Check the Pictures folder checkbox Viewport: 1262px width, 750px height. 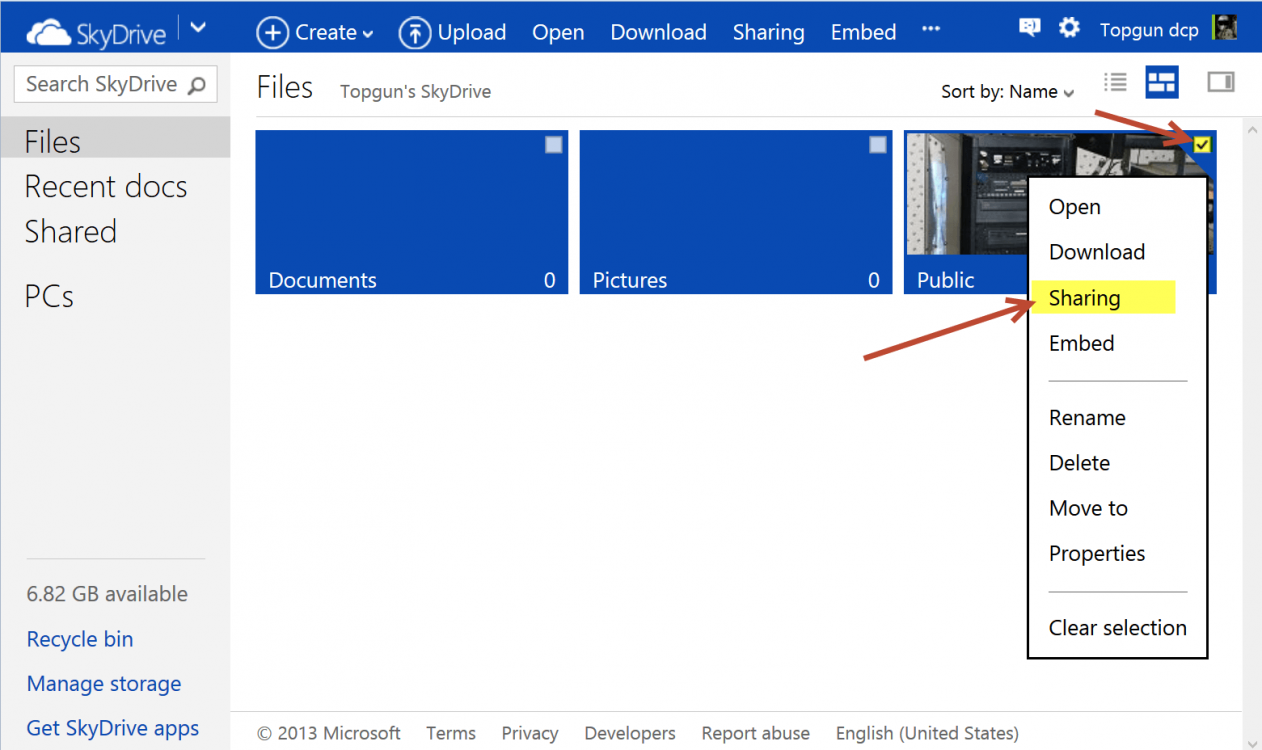(878, 145)
